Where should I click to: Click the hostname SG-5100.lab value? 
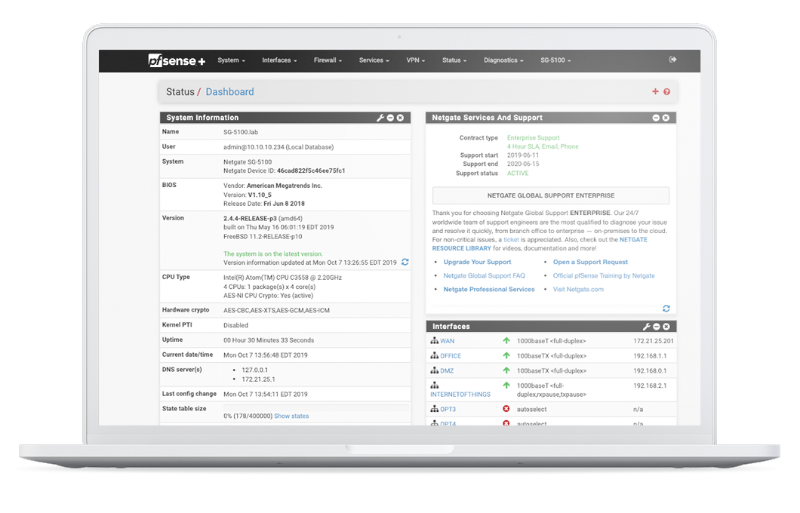(240, 132)
